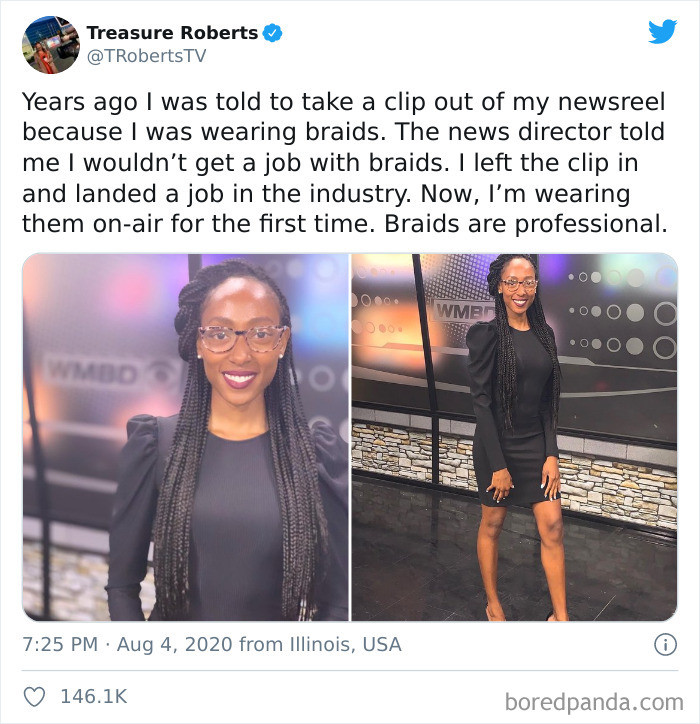Click the Treasure Roberts display name
This screenshot has width=700, height=724.
pos(172,33)
